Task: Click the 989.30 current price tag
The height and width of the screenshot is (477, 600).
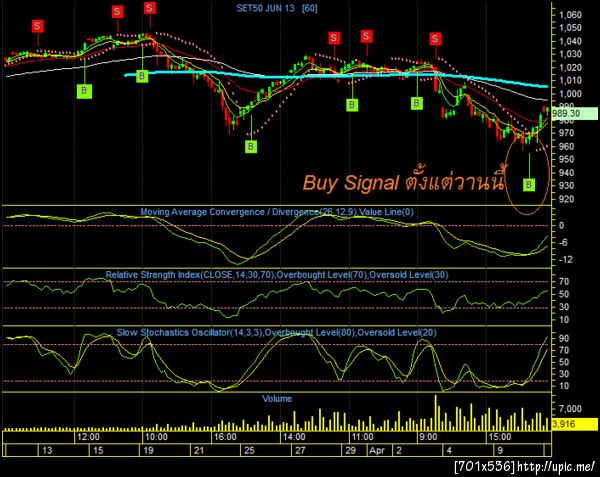Action: coord(574,114)
